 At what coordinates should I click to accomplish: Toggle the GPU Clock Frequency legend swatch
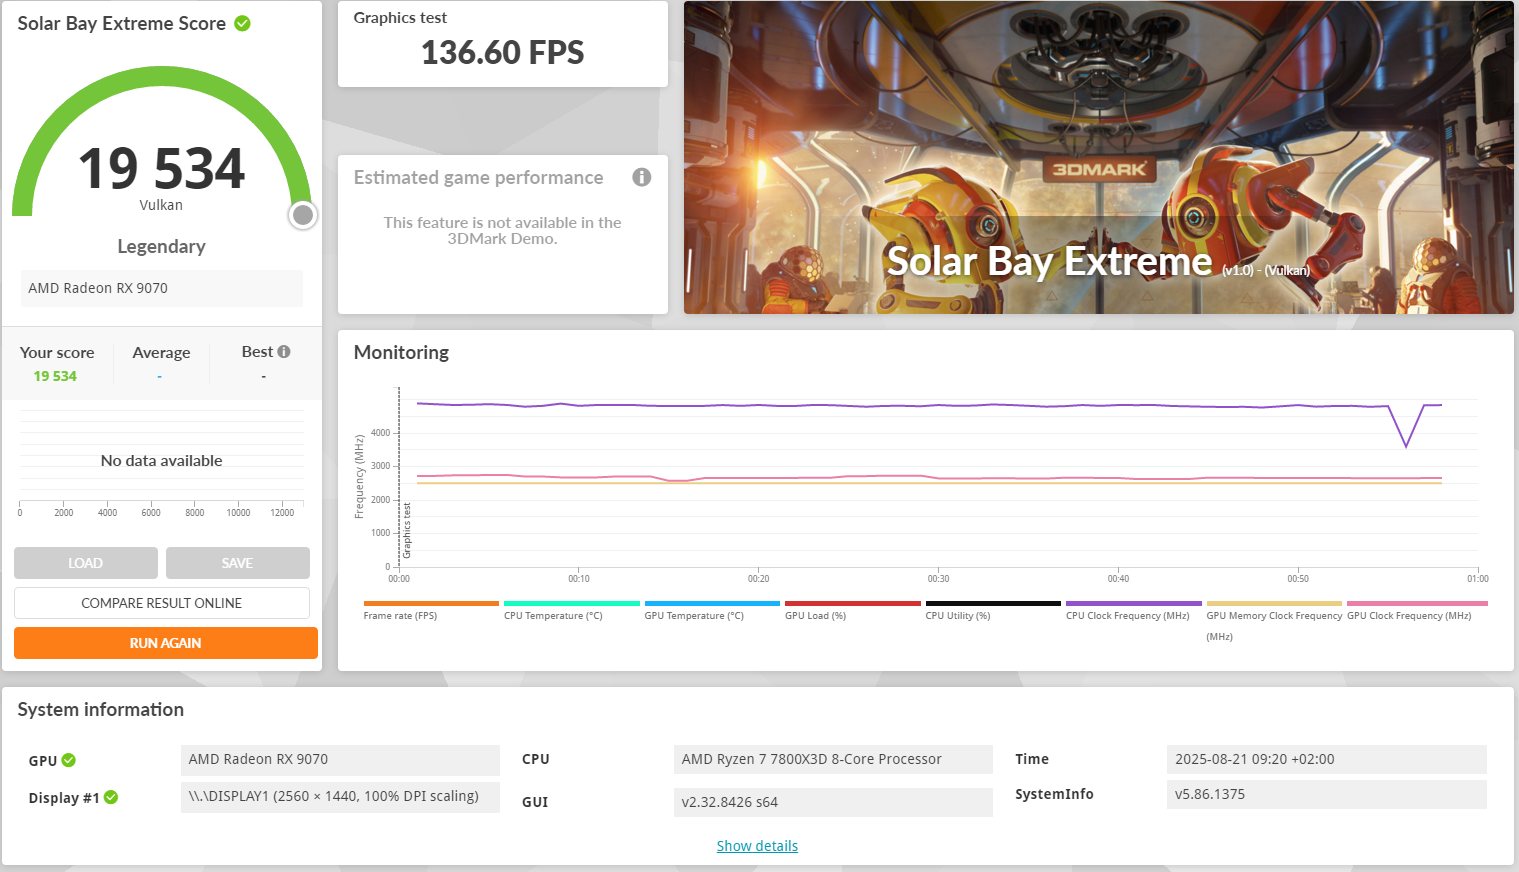coord(1417,604)
